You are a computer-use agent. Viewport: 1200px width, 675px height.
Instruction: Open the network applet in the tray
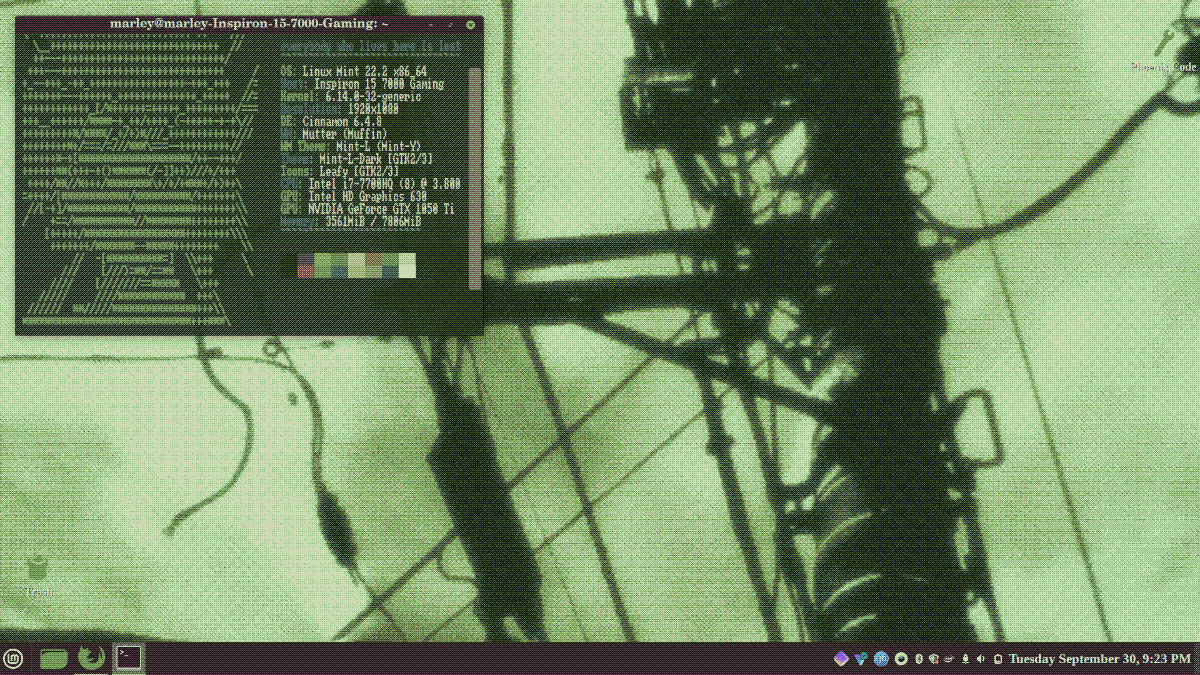tap(882, 659)
